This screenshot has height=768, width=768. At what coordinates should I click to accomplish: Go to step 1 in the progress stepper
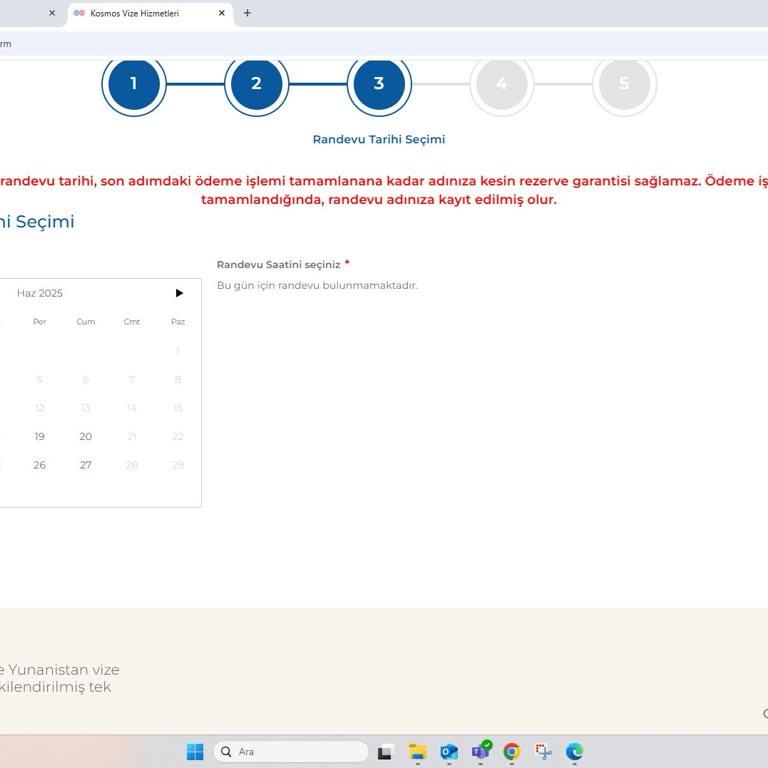coord(134,83)
